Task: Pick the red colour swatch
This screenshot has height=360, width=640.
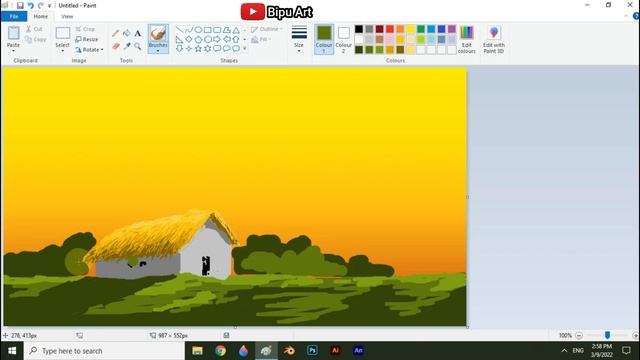Action: coord(390,29)
